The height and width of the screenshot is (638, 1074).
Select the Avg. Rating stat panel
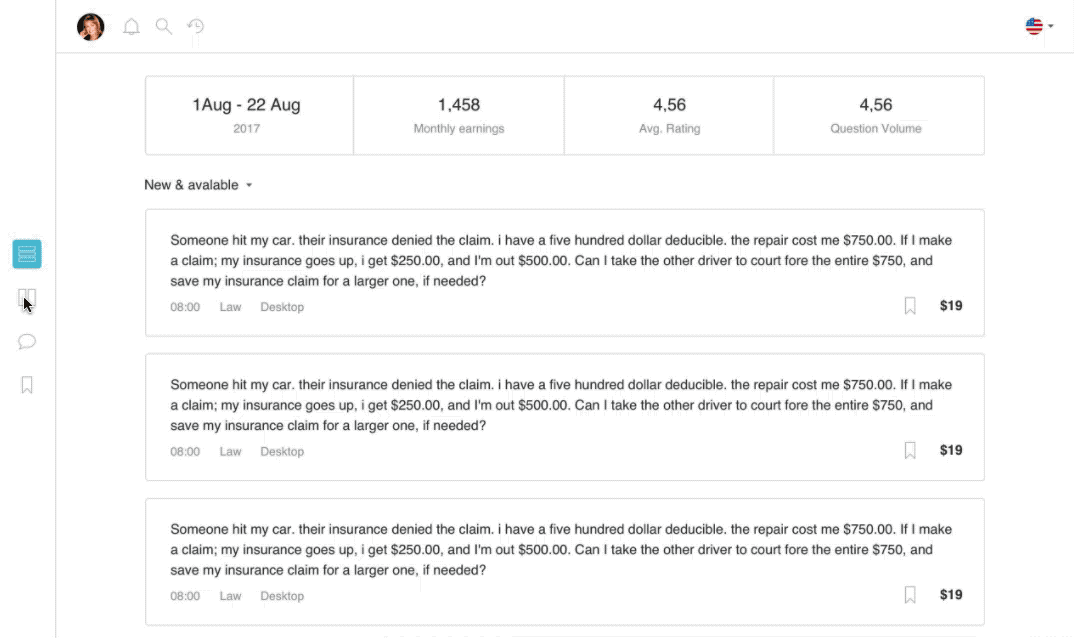[669, 115]
